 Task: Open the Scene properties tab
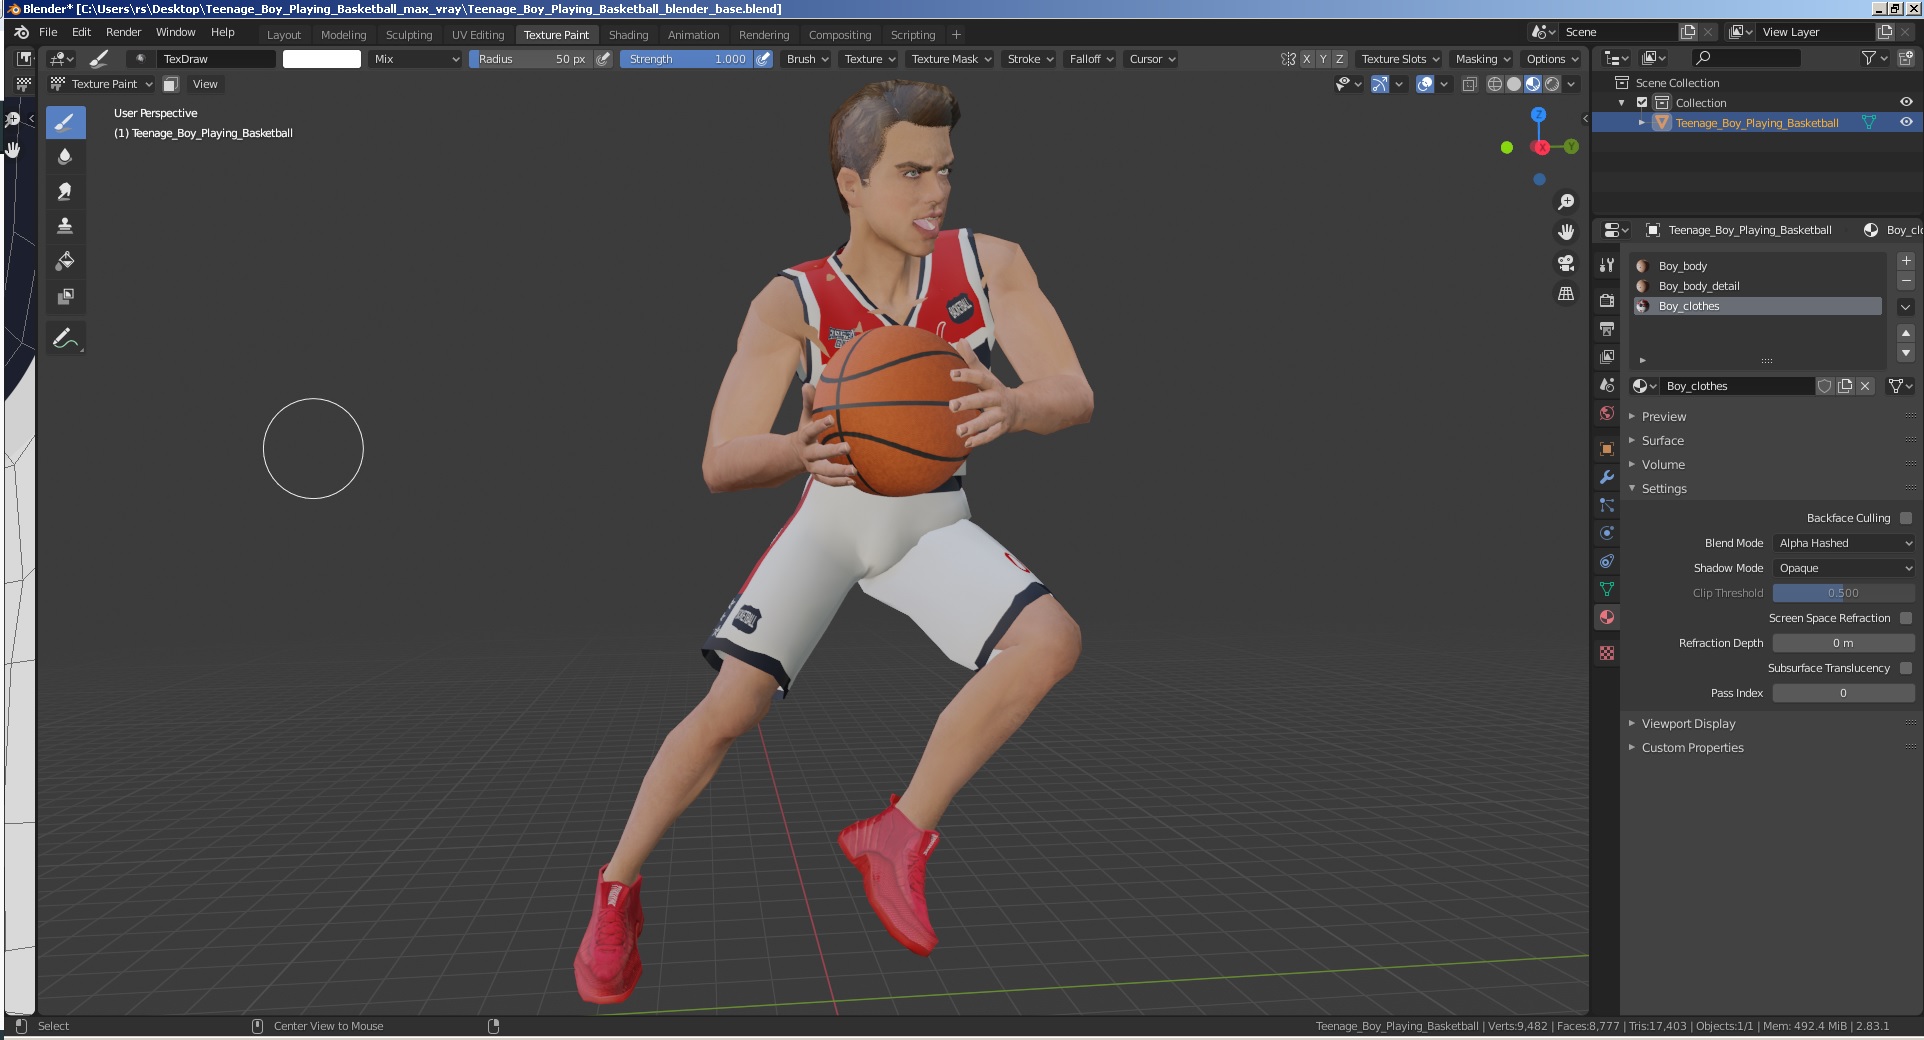tap(1607, 385)
